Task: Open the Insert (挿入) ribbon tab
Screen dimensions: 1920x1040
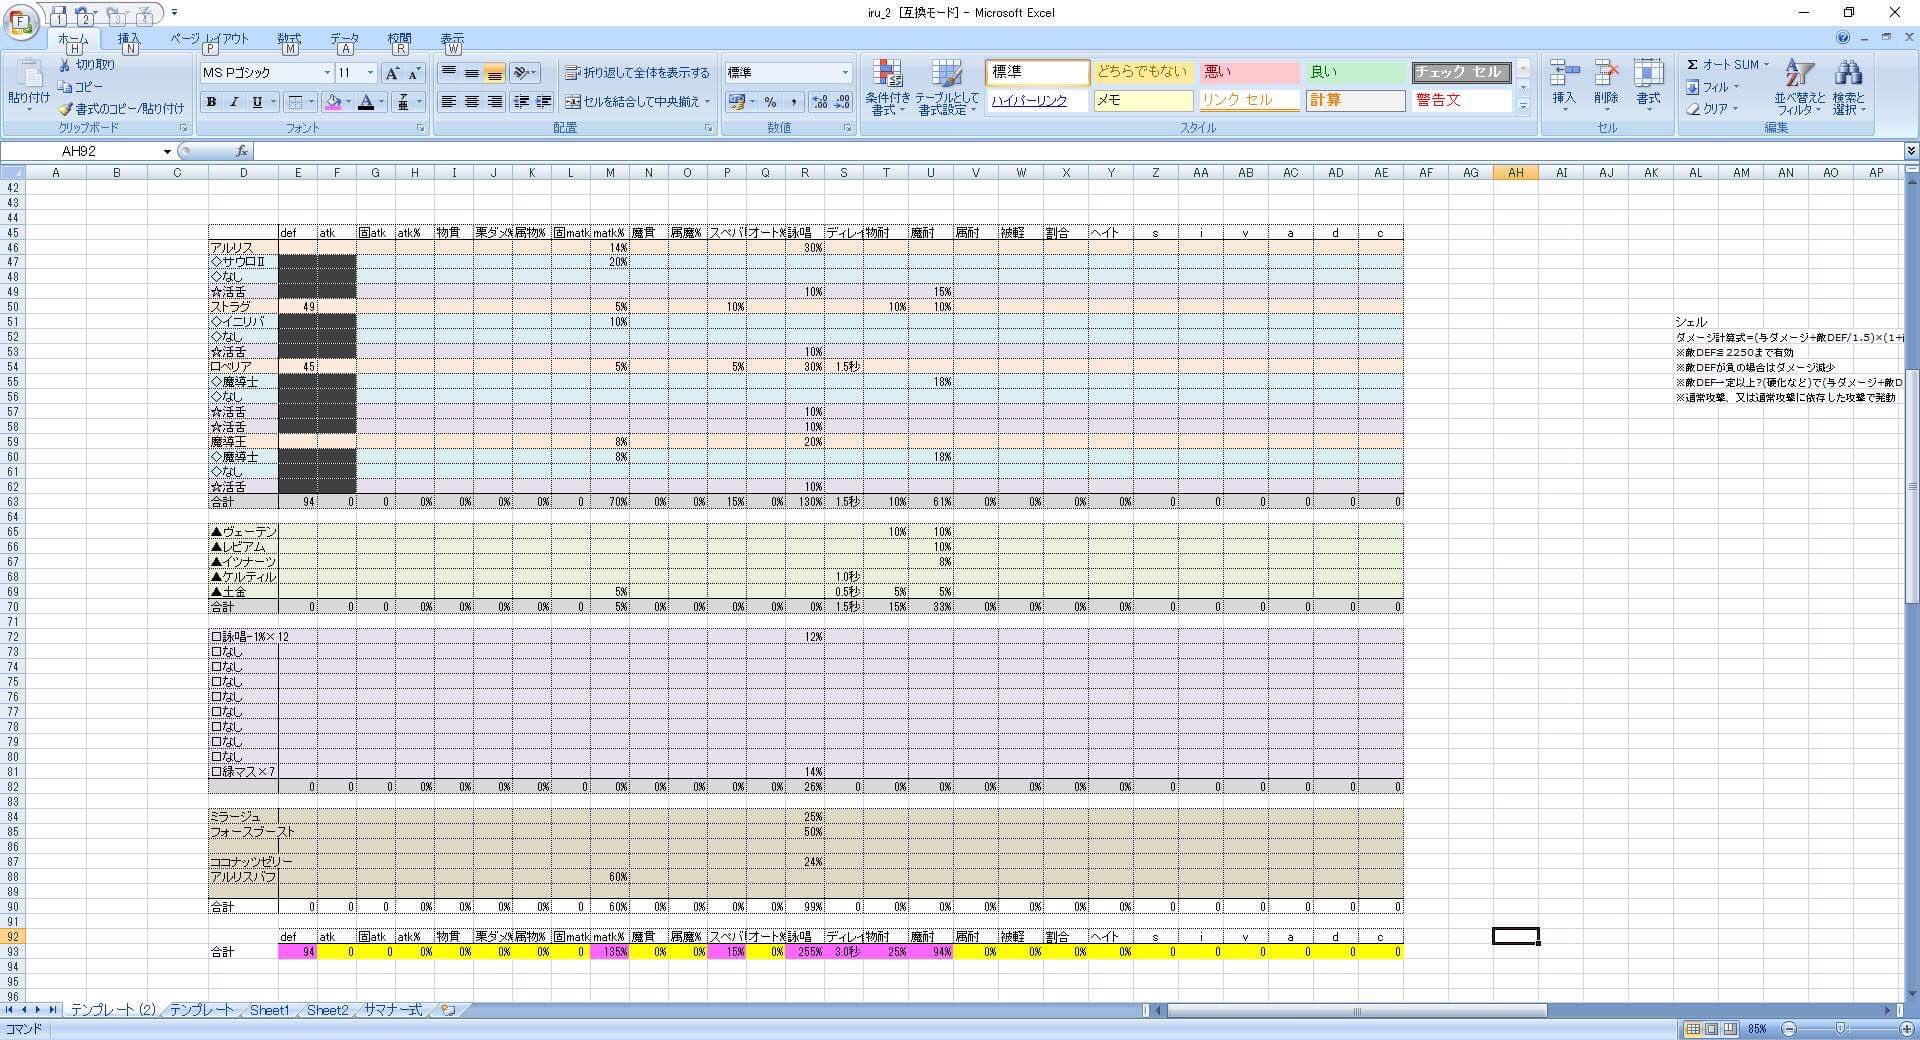Action: tap(129, 39)
